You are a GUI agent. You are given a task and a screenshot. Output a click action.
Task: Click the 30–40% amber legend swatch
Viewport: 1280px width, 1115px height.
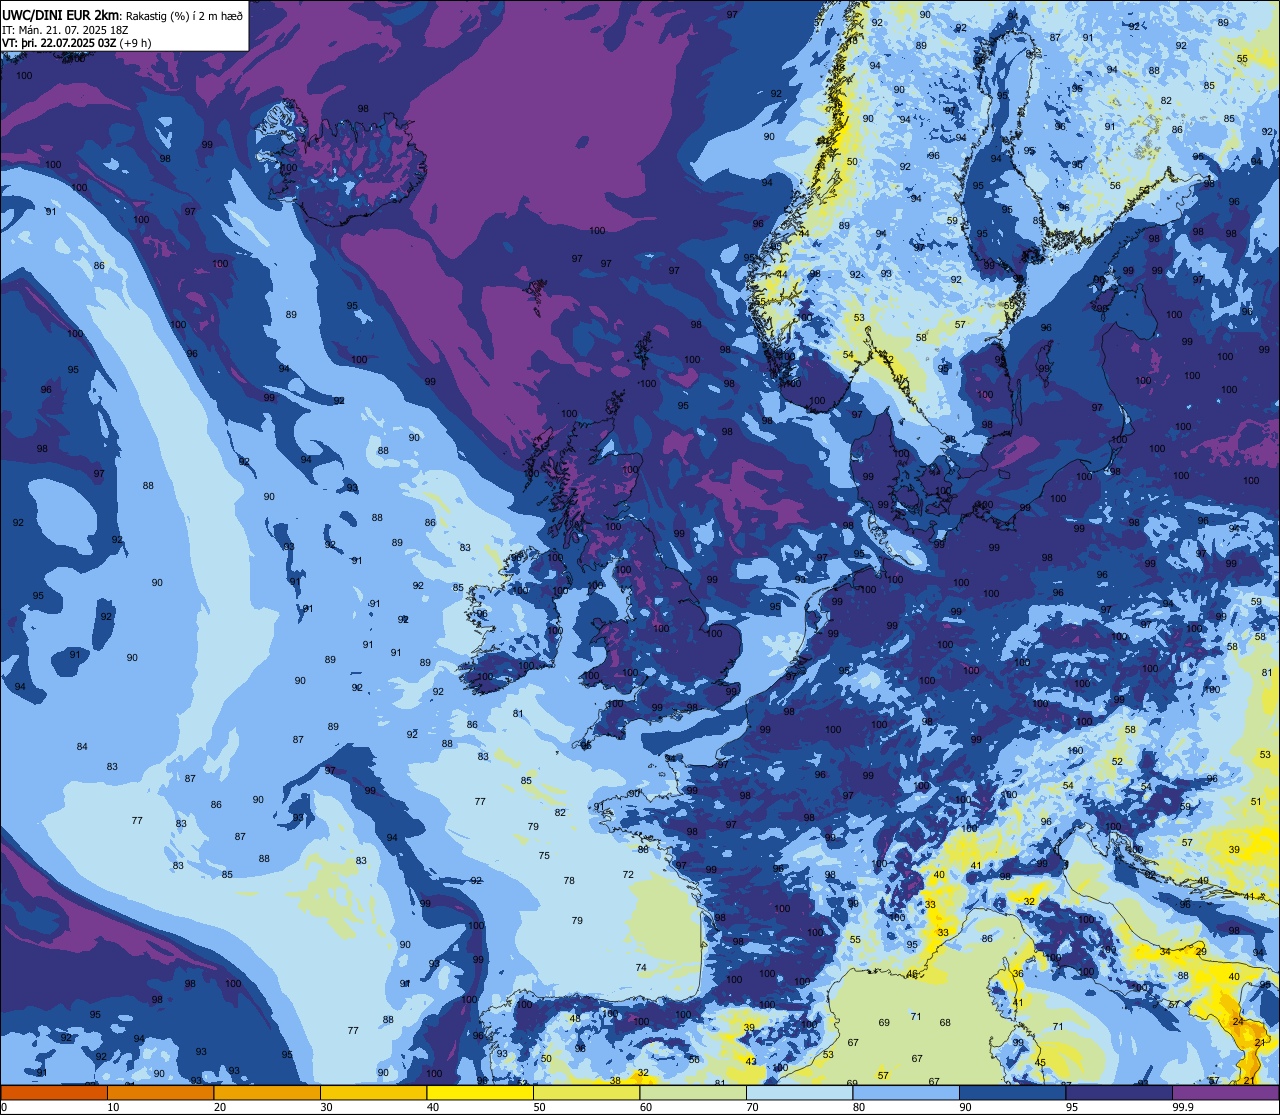(373, 1092)
